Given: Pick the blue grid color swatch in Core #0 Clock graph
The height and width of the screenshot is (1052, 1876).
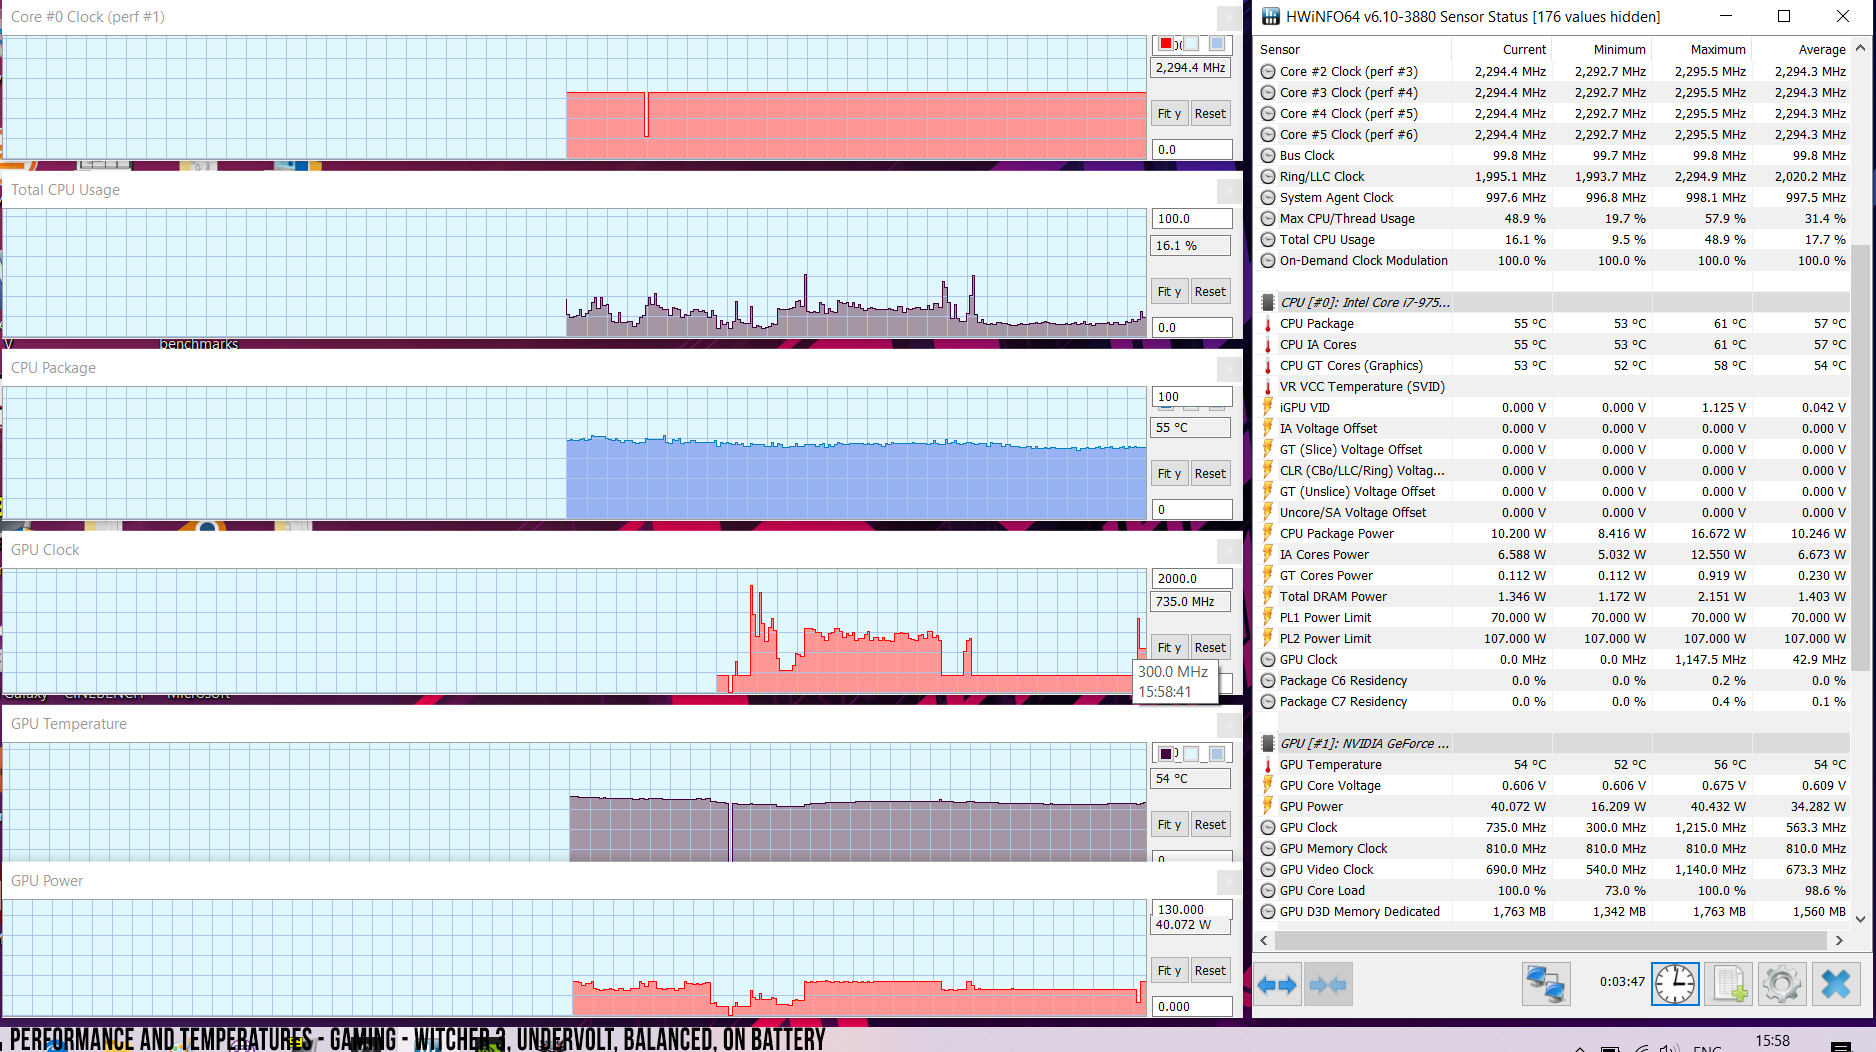Looking at the screenshot, I should coord(1217,43).
